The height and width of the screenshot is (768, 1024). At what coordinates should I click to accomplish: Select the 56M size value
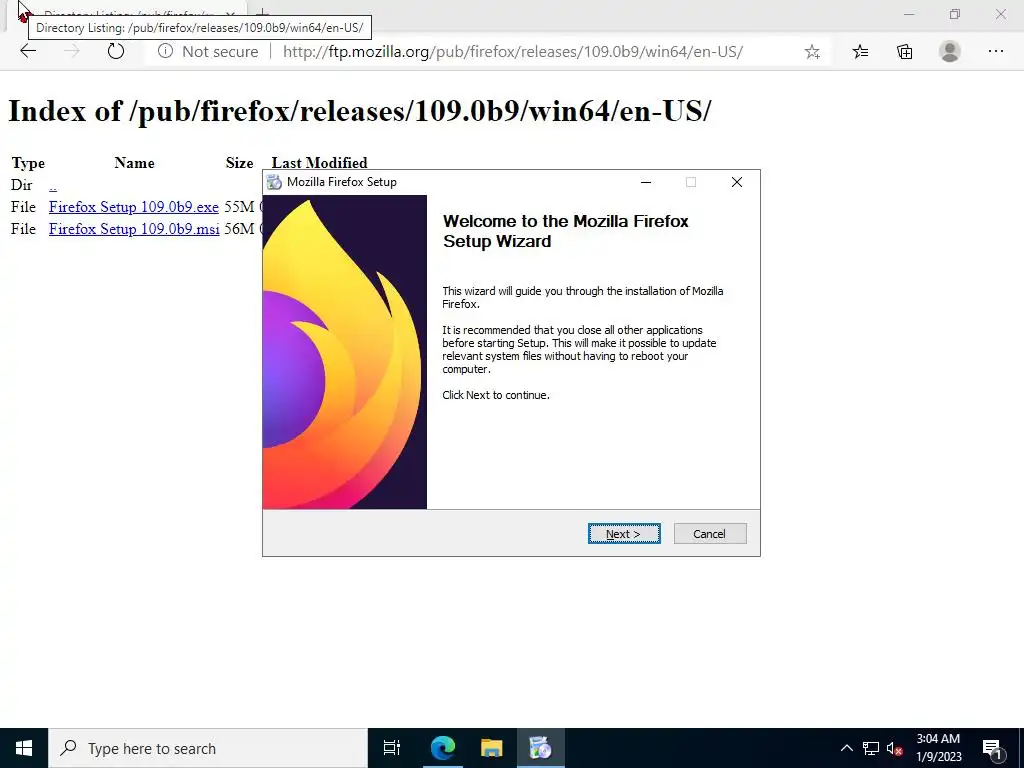pyautogui.click(x=239, y=229)
